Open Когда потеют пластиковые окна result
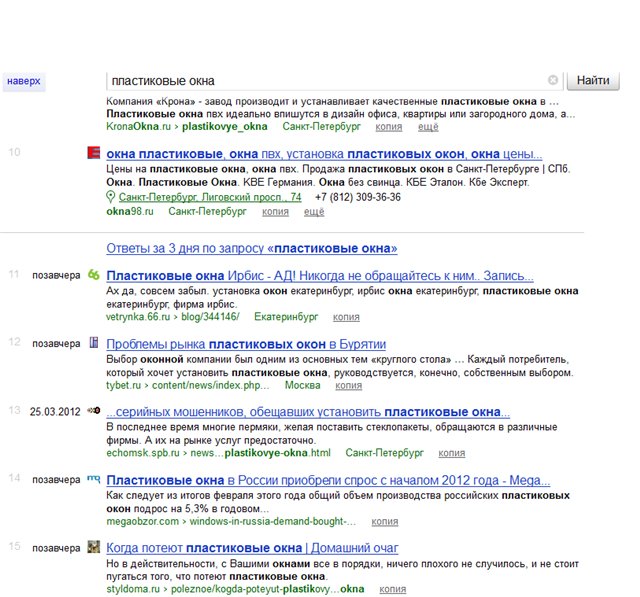Screen dimensions: 640x597 click(x=252, y=548)
